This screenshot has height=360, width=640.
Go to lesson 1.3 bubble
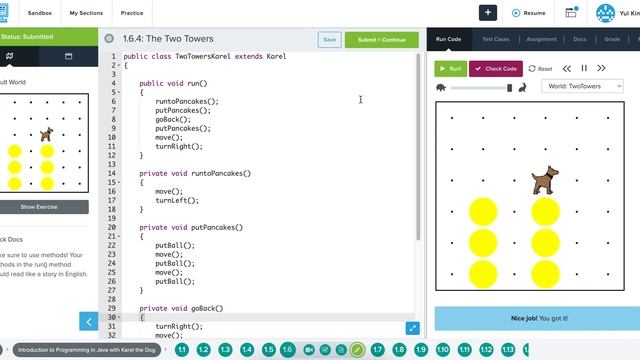click(225, 350)
